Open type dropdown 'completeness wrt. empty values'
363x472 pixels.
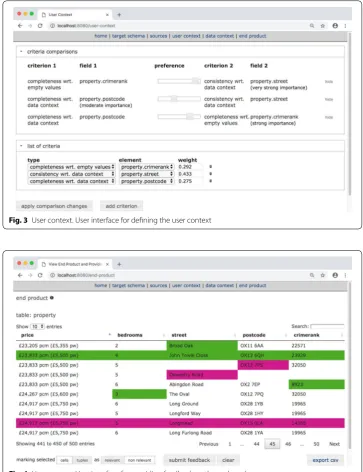tap(71, 167)
